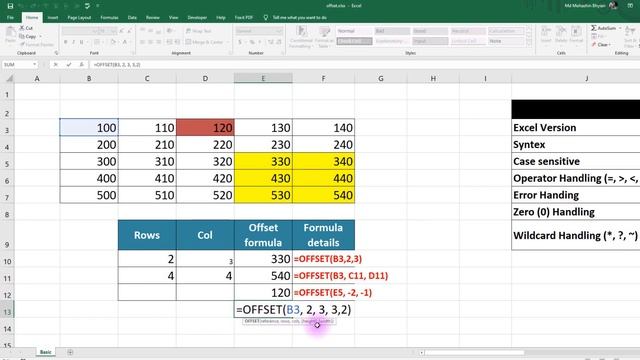Click Delete cells icon in Cells group
This screenshot has height=360, width=640.
click(x=561, y=35)
